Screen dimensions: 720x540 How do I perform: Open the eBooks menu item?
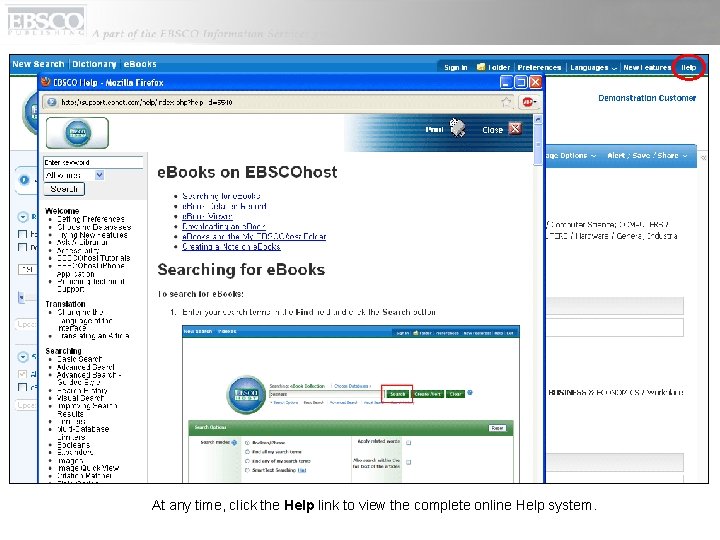[140, 64]
